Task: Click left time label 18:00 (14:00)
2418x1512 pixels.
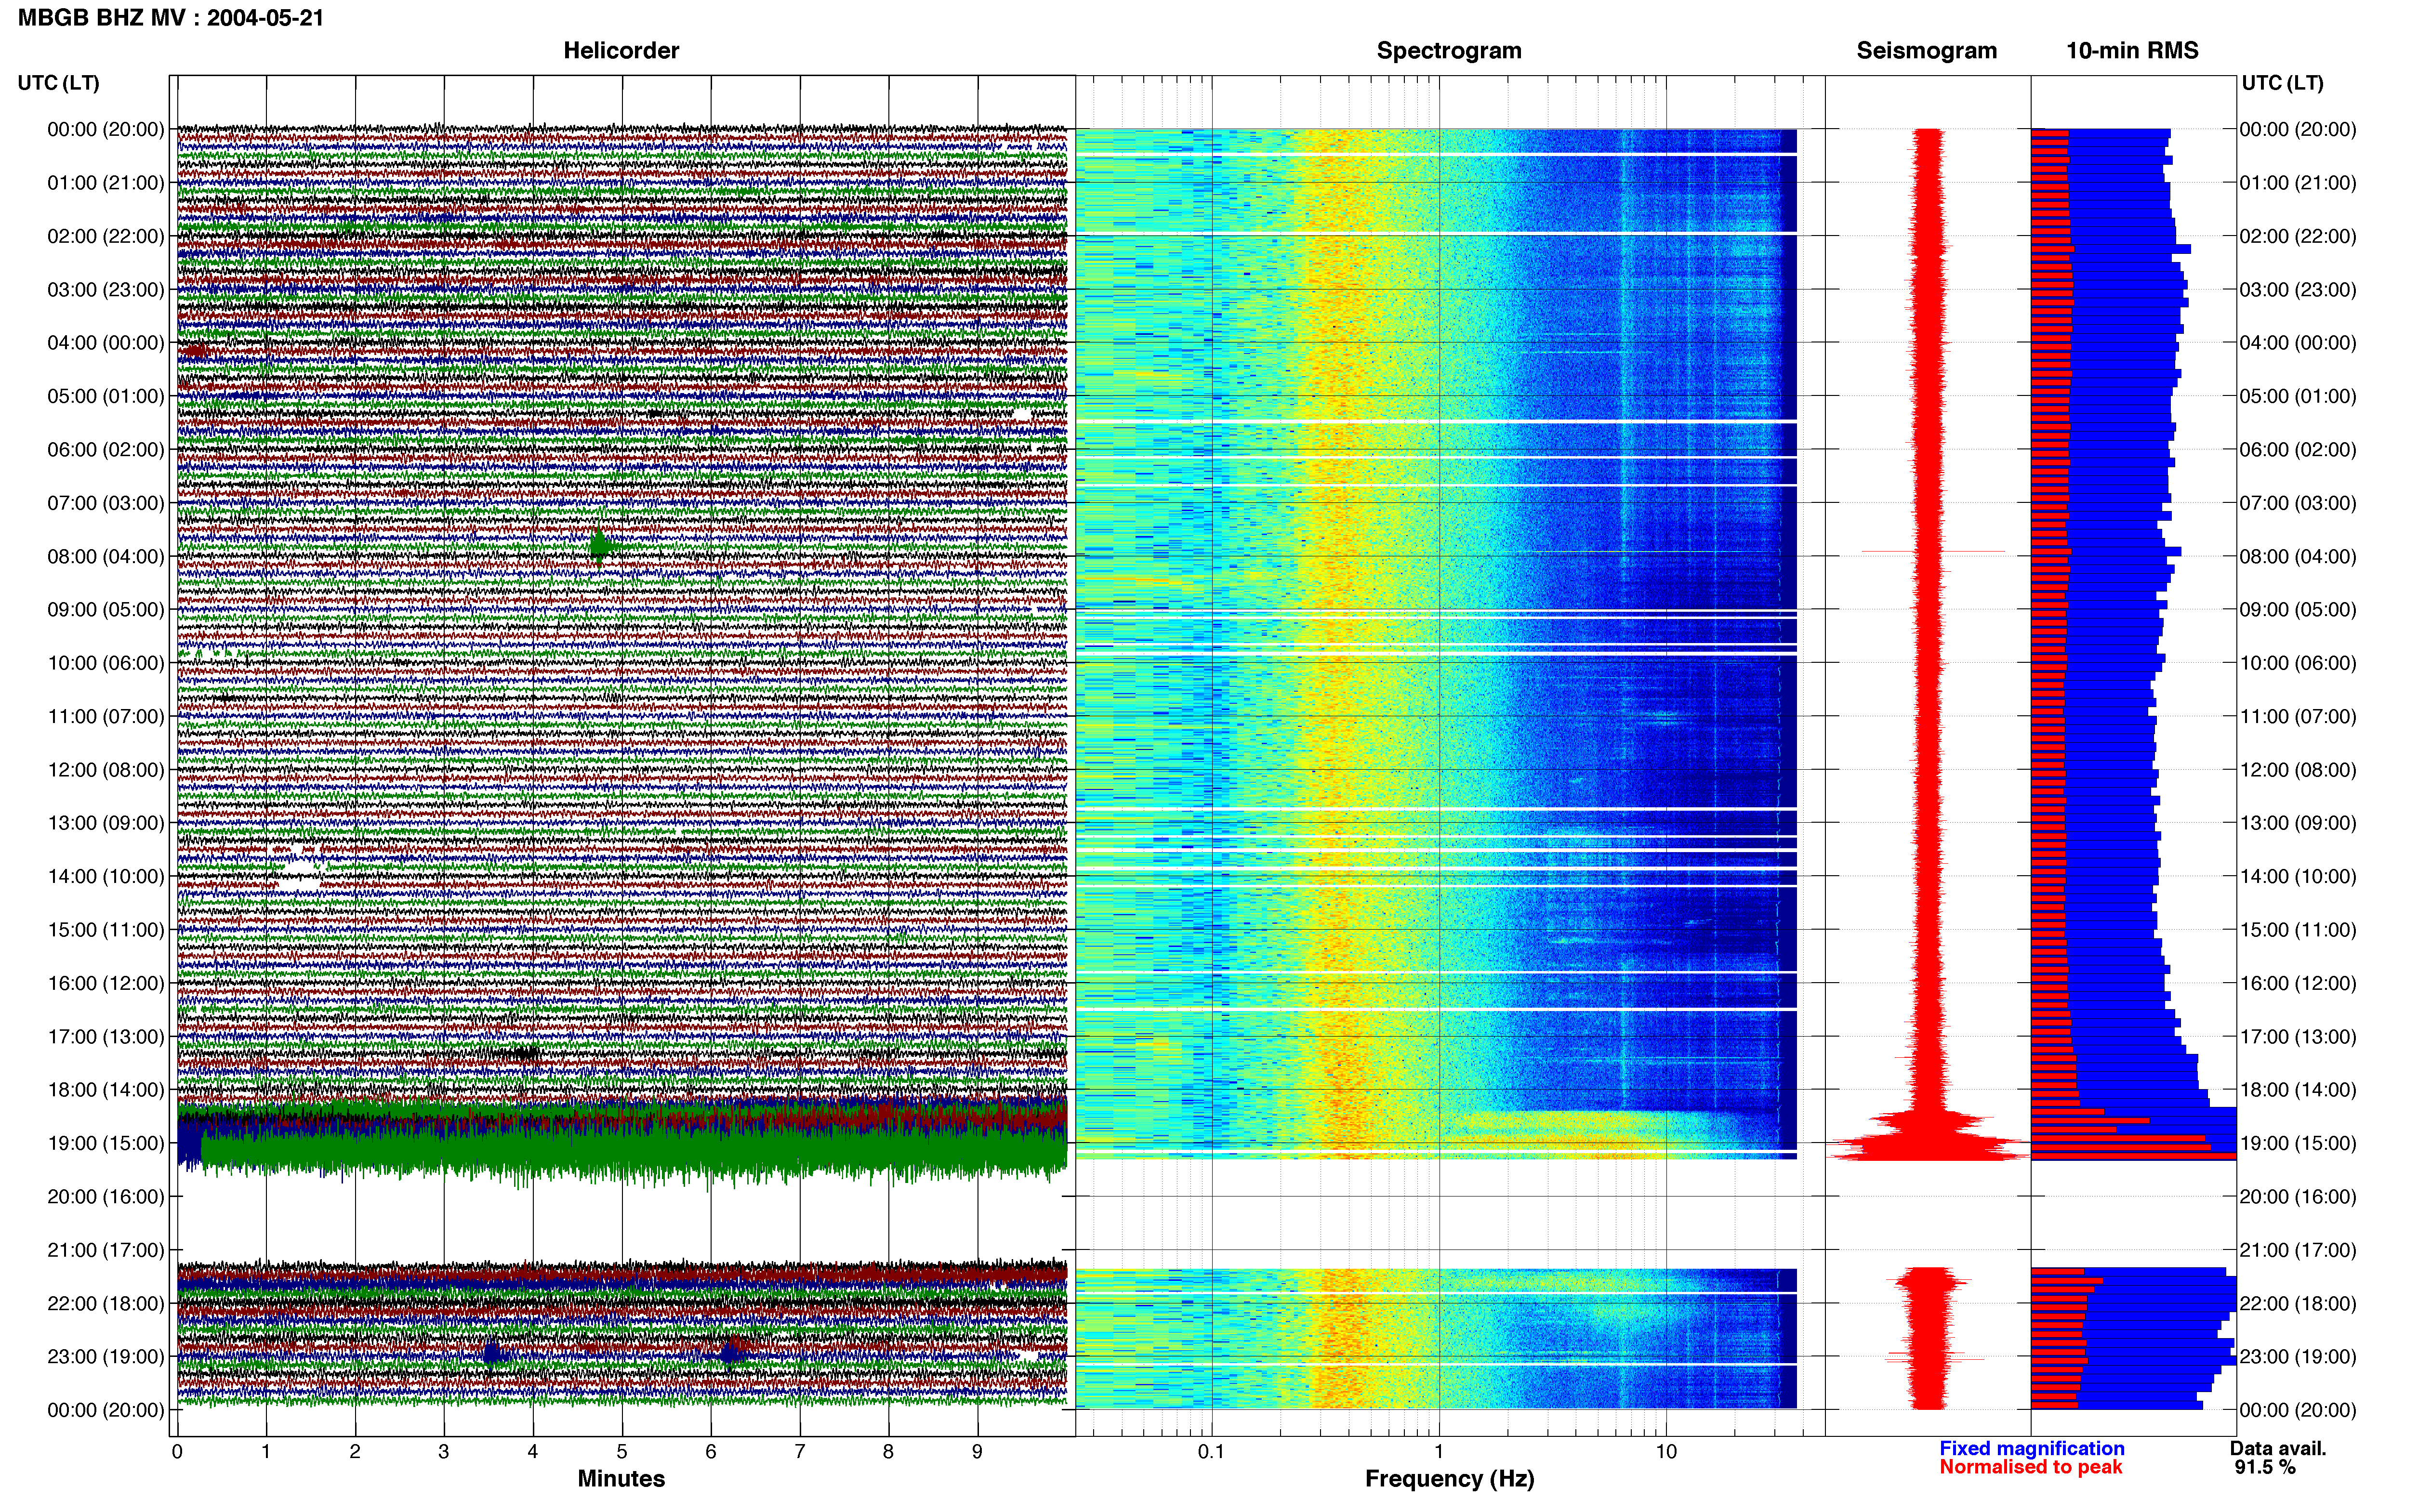Action: (106, 1089)
